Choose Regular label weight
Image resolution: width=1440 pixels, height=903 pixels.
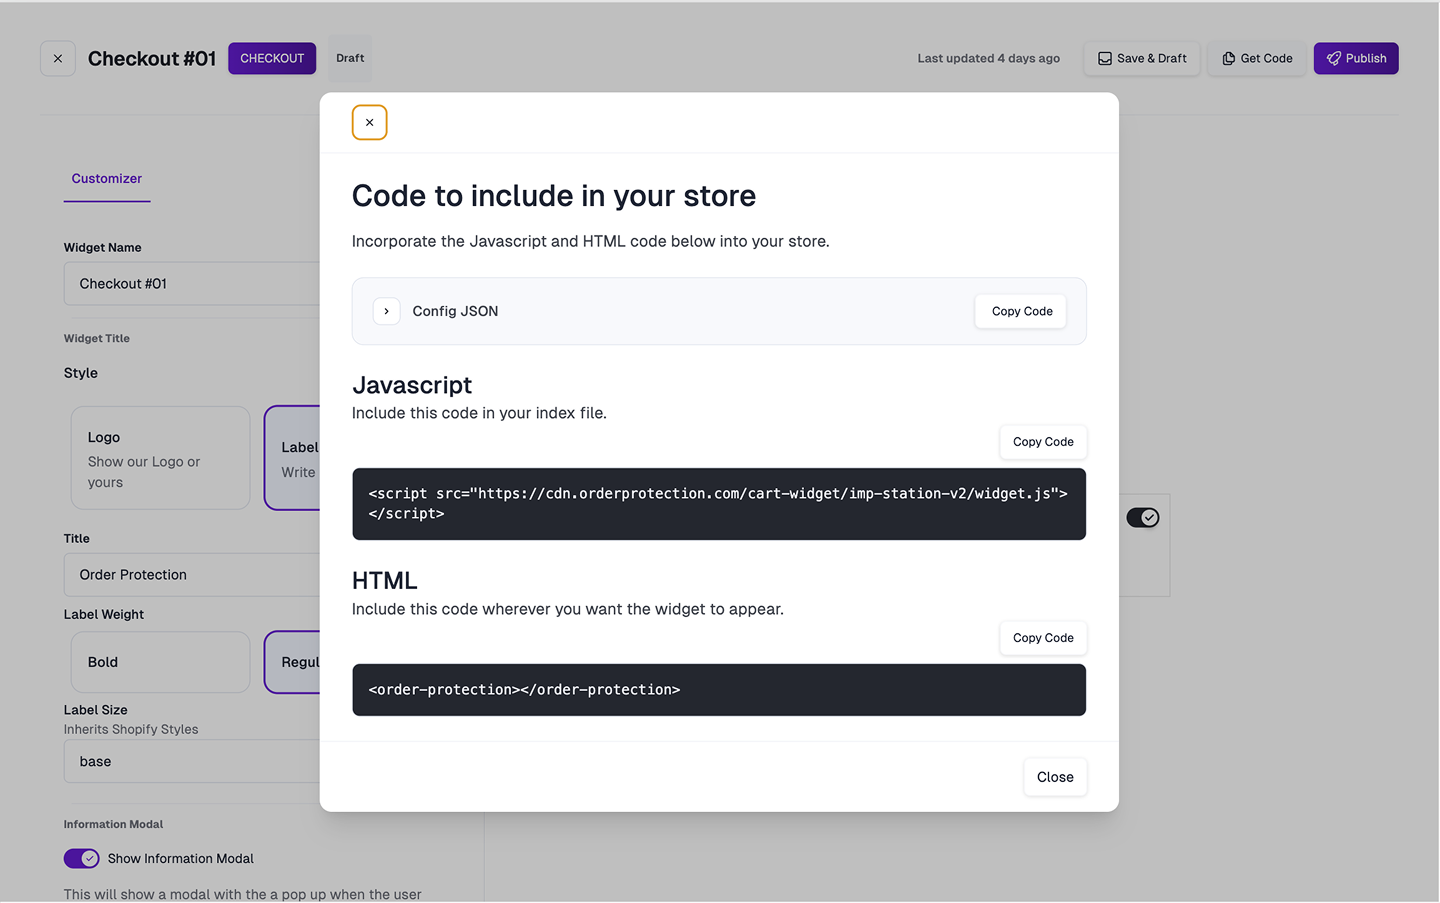coord(292,662)
